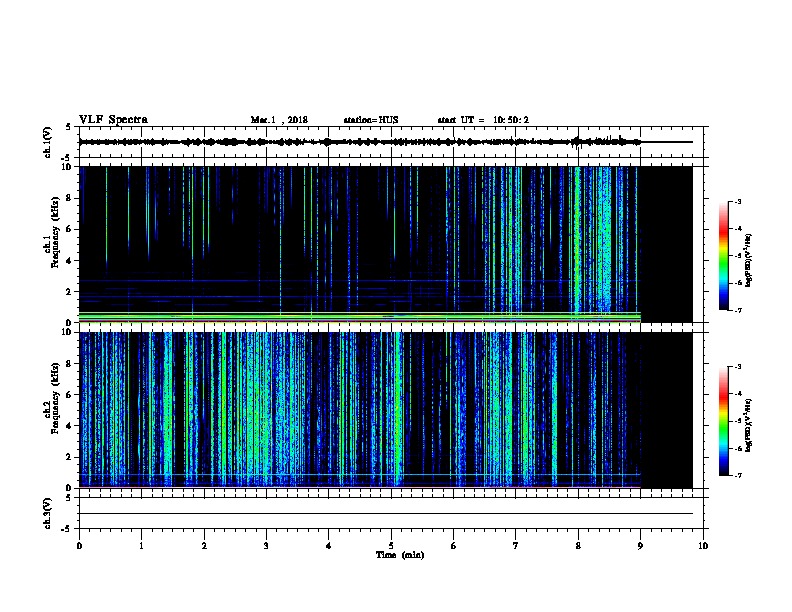Click the "ch.1(V)" waveform axis label
The height and width of the screenshot is (612, 792).
47,142
